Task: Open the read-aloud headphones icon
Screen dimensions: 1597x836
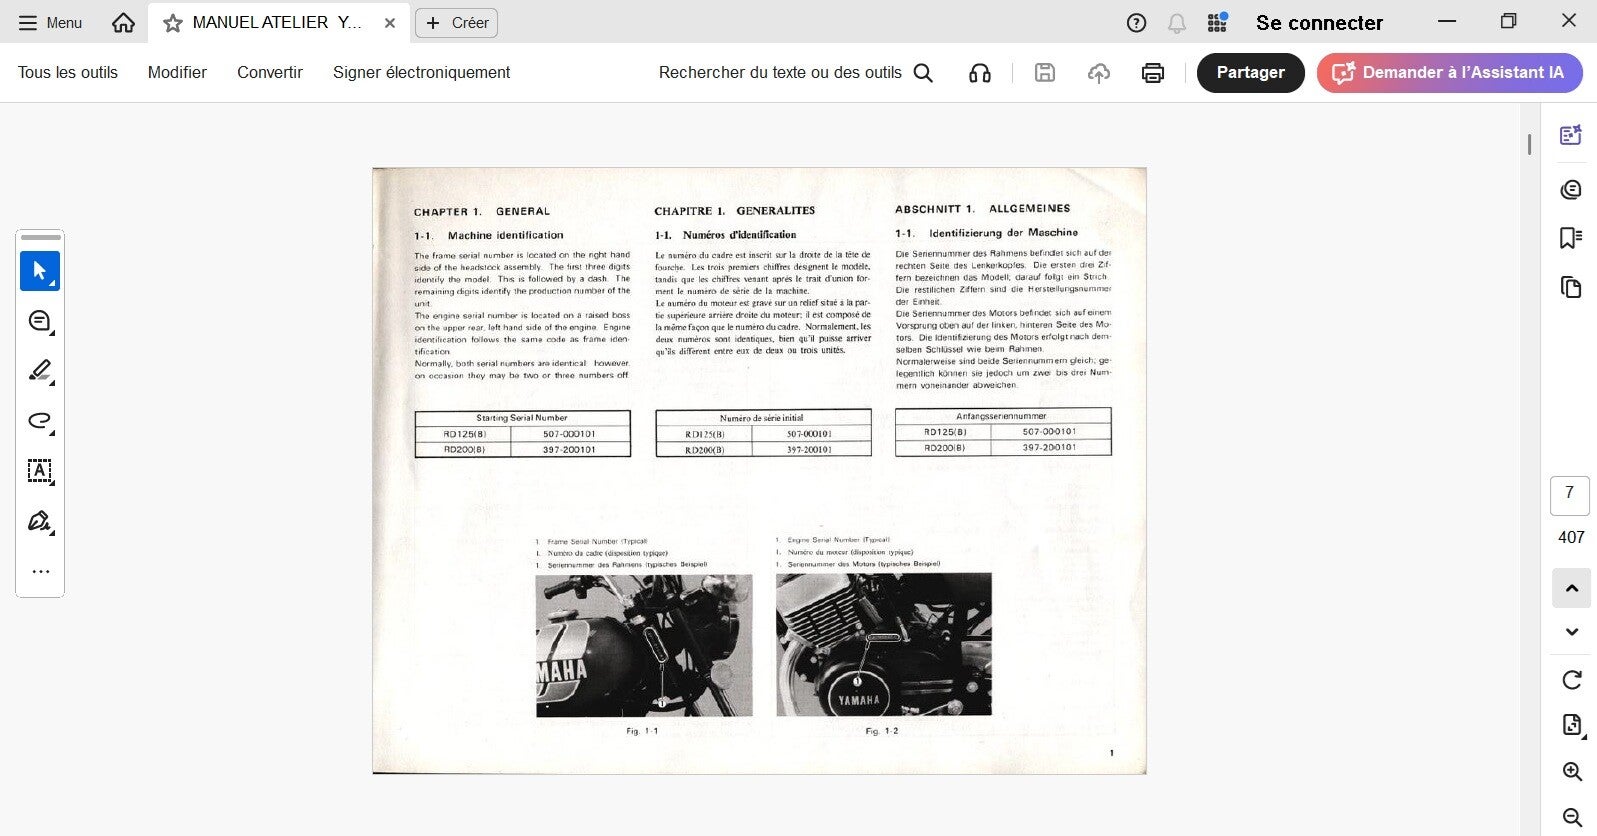Action: 980,73
